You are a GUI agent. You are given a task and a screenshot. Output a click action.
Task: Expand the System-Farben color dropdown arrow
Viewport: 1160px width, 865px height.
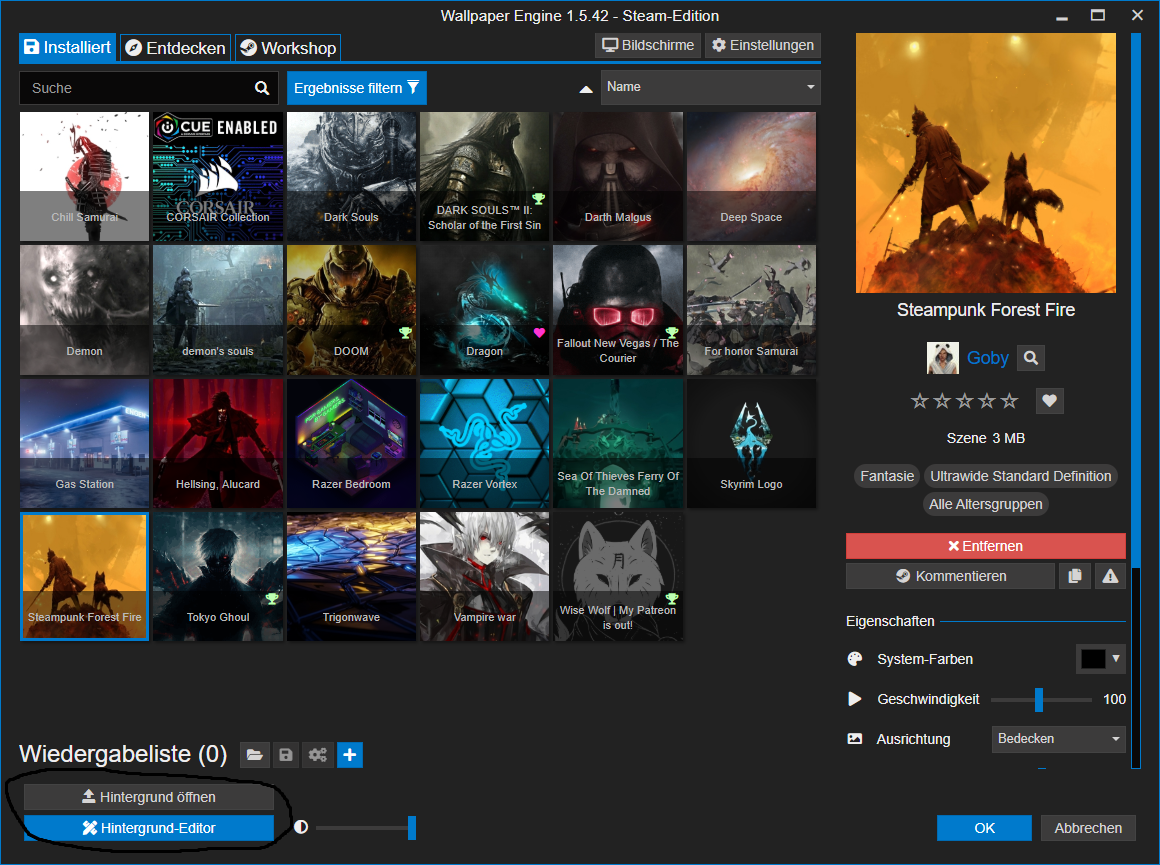tap(1116, 659)
